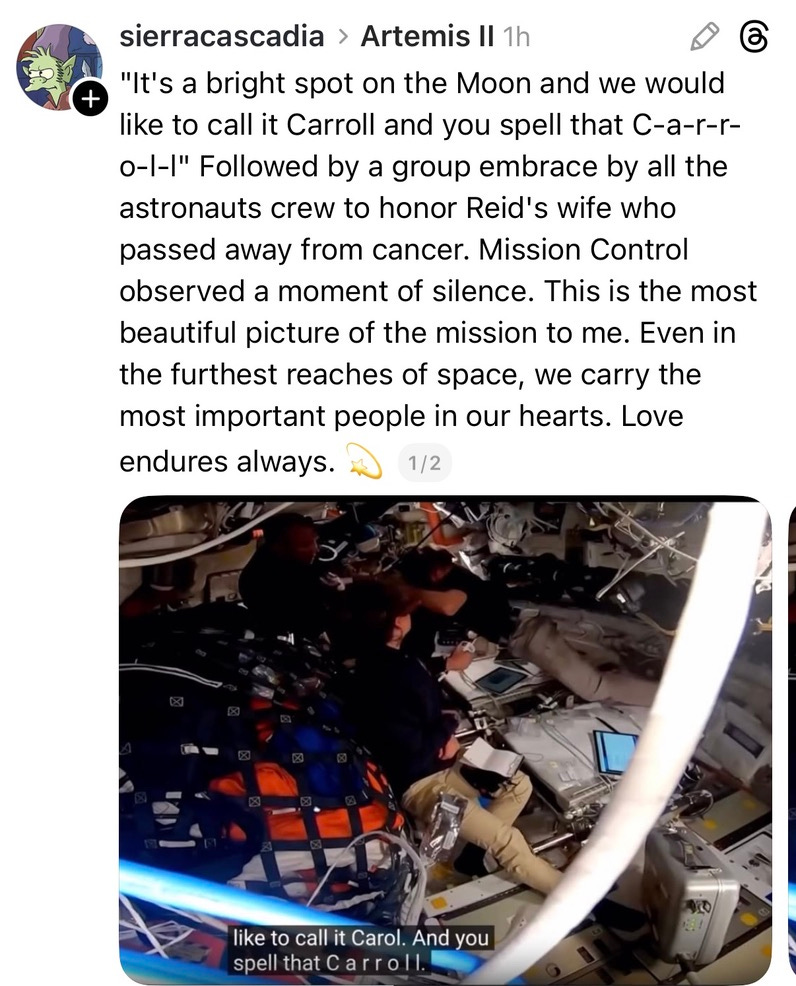Image resolution: width=796 pixels, height=986 pixels.
Task: Click the 'C-a-r-r-o-l-l' spelling in post text
Action: [430, 146]
